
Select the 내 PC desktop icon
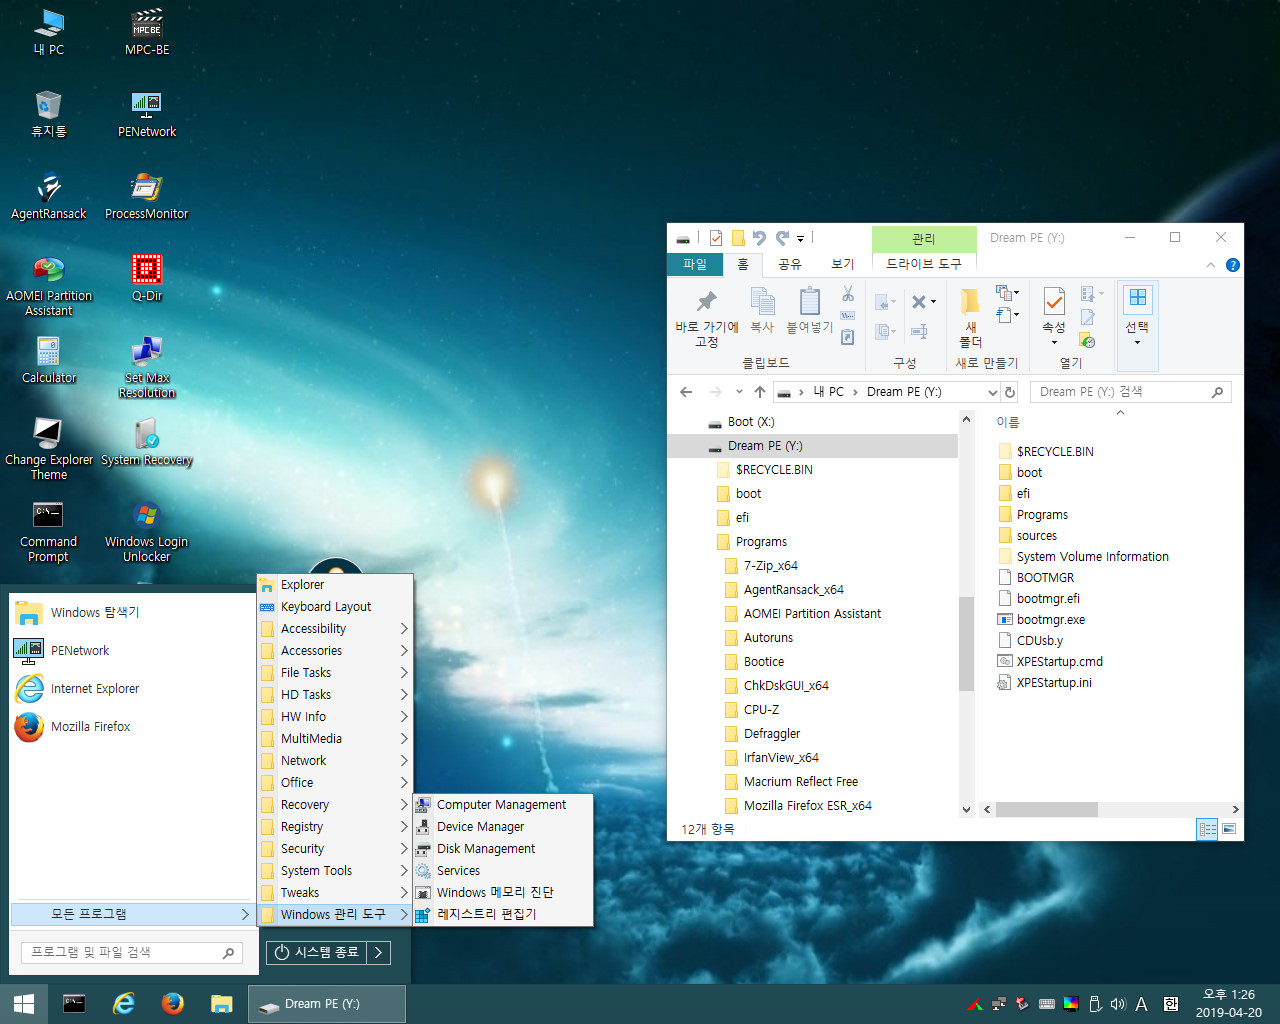click(48, 31)
